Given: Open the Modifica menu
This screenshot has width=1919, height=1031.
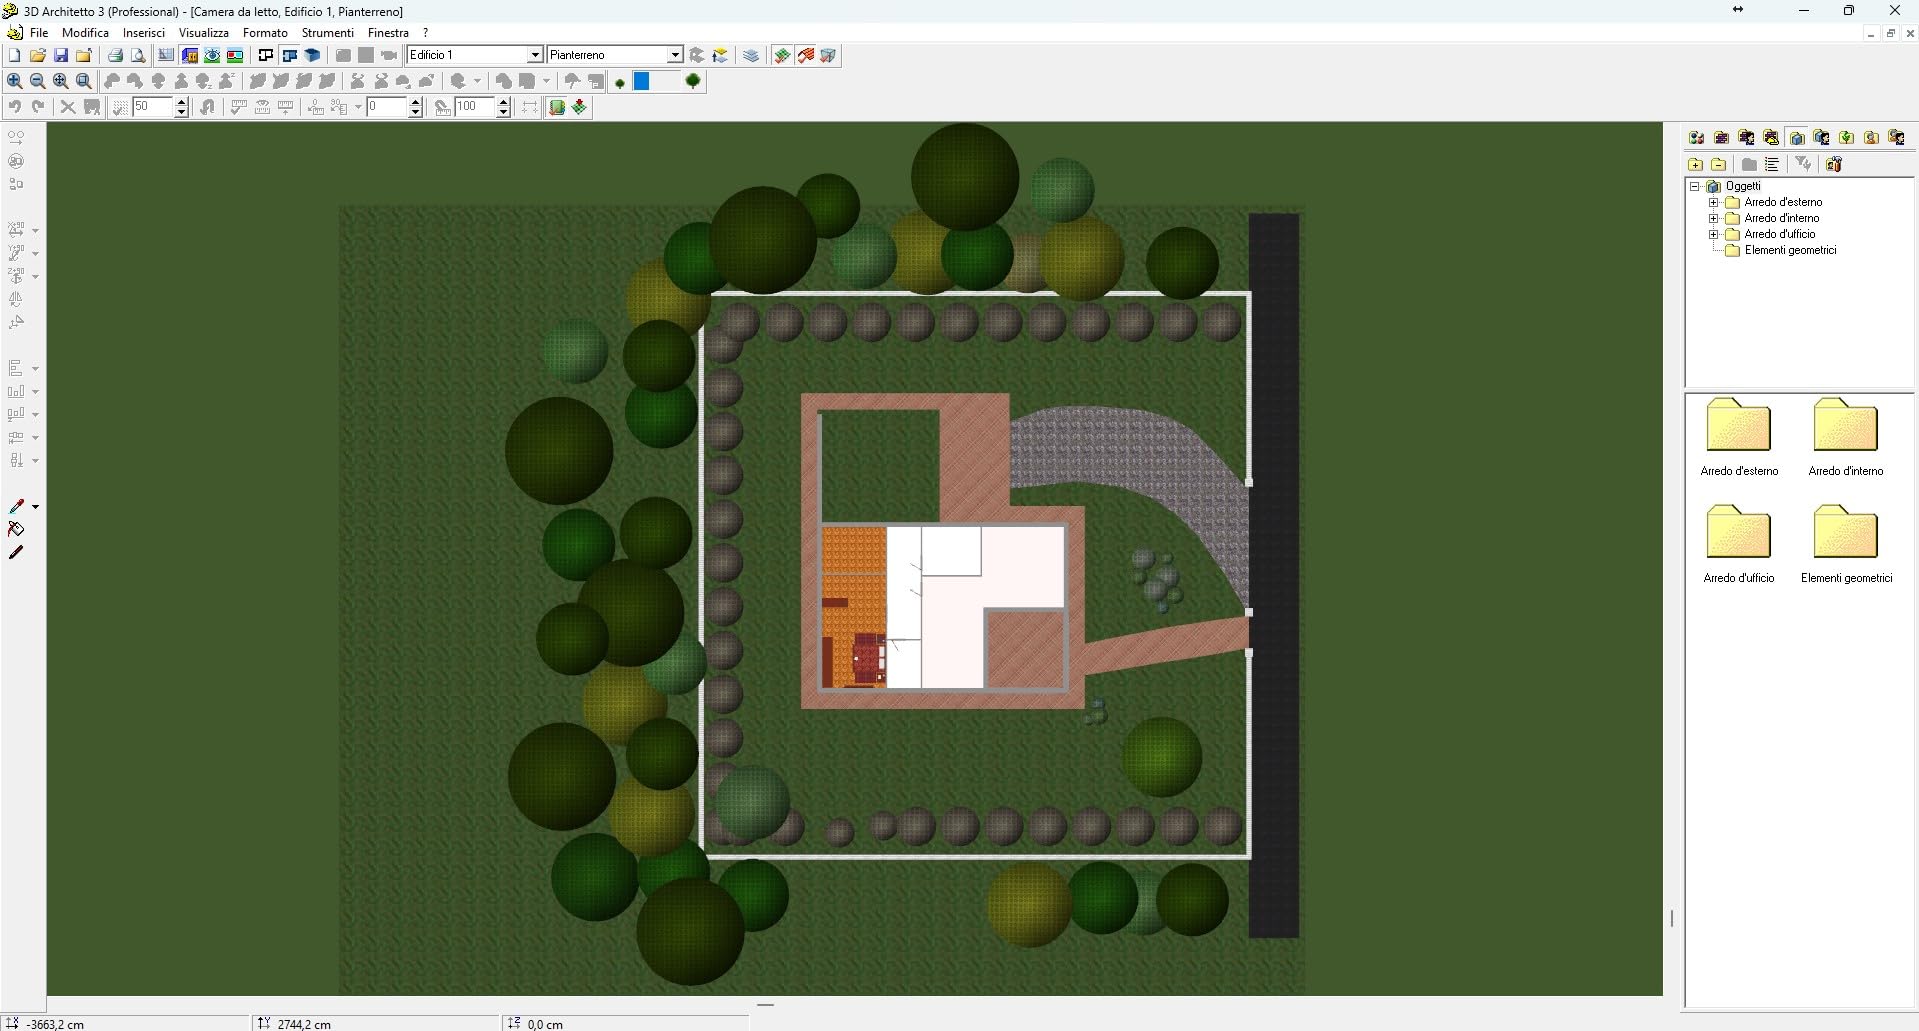Looking at the screenshot, I should [85, 33].
